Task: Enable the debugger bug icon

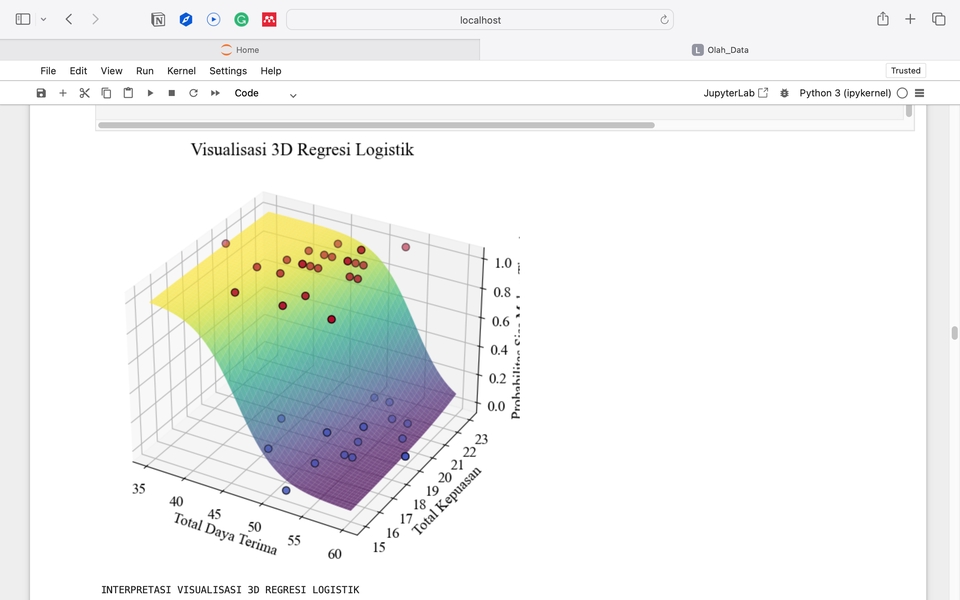Action: [x=784, y=93]
